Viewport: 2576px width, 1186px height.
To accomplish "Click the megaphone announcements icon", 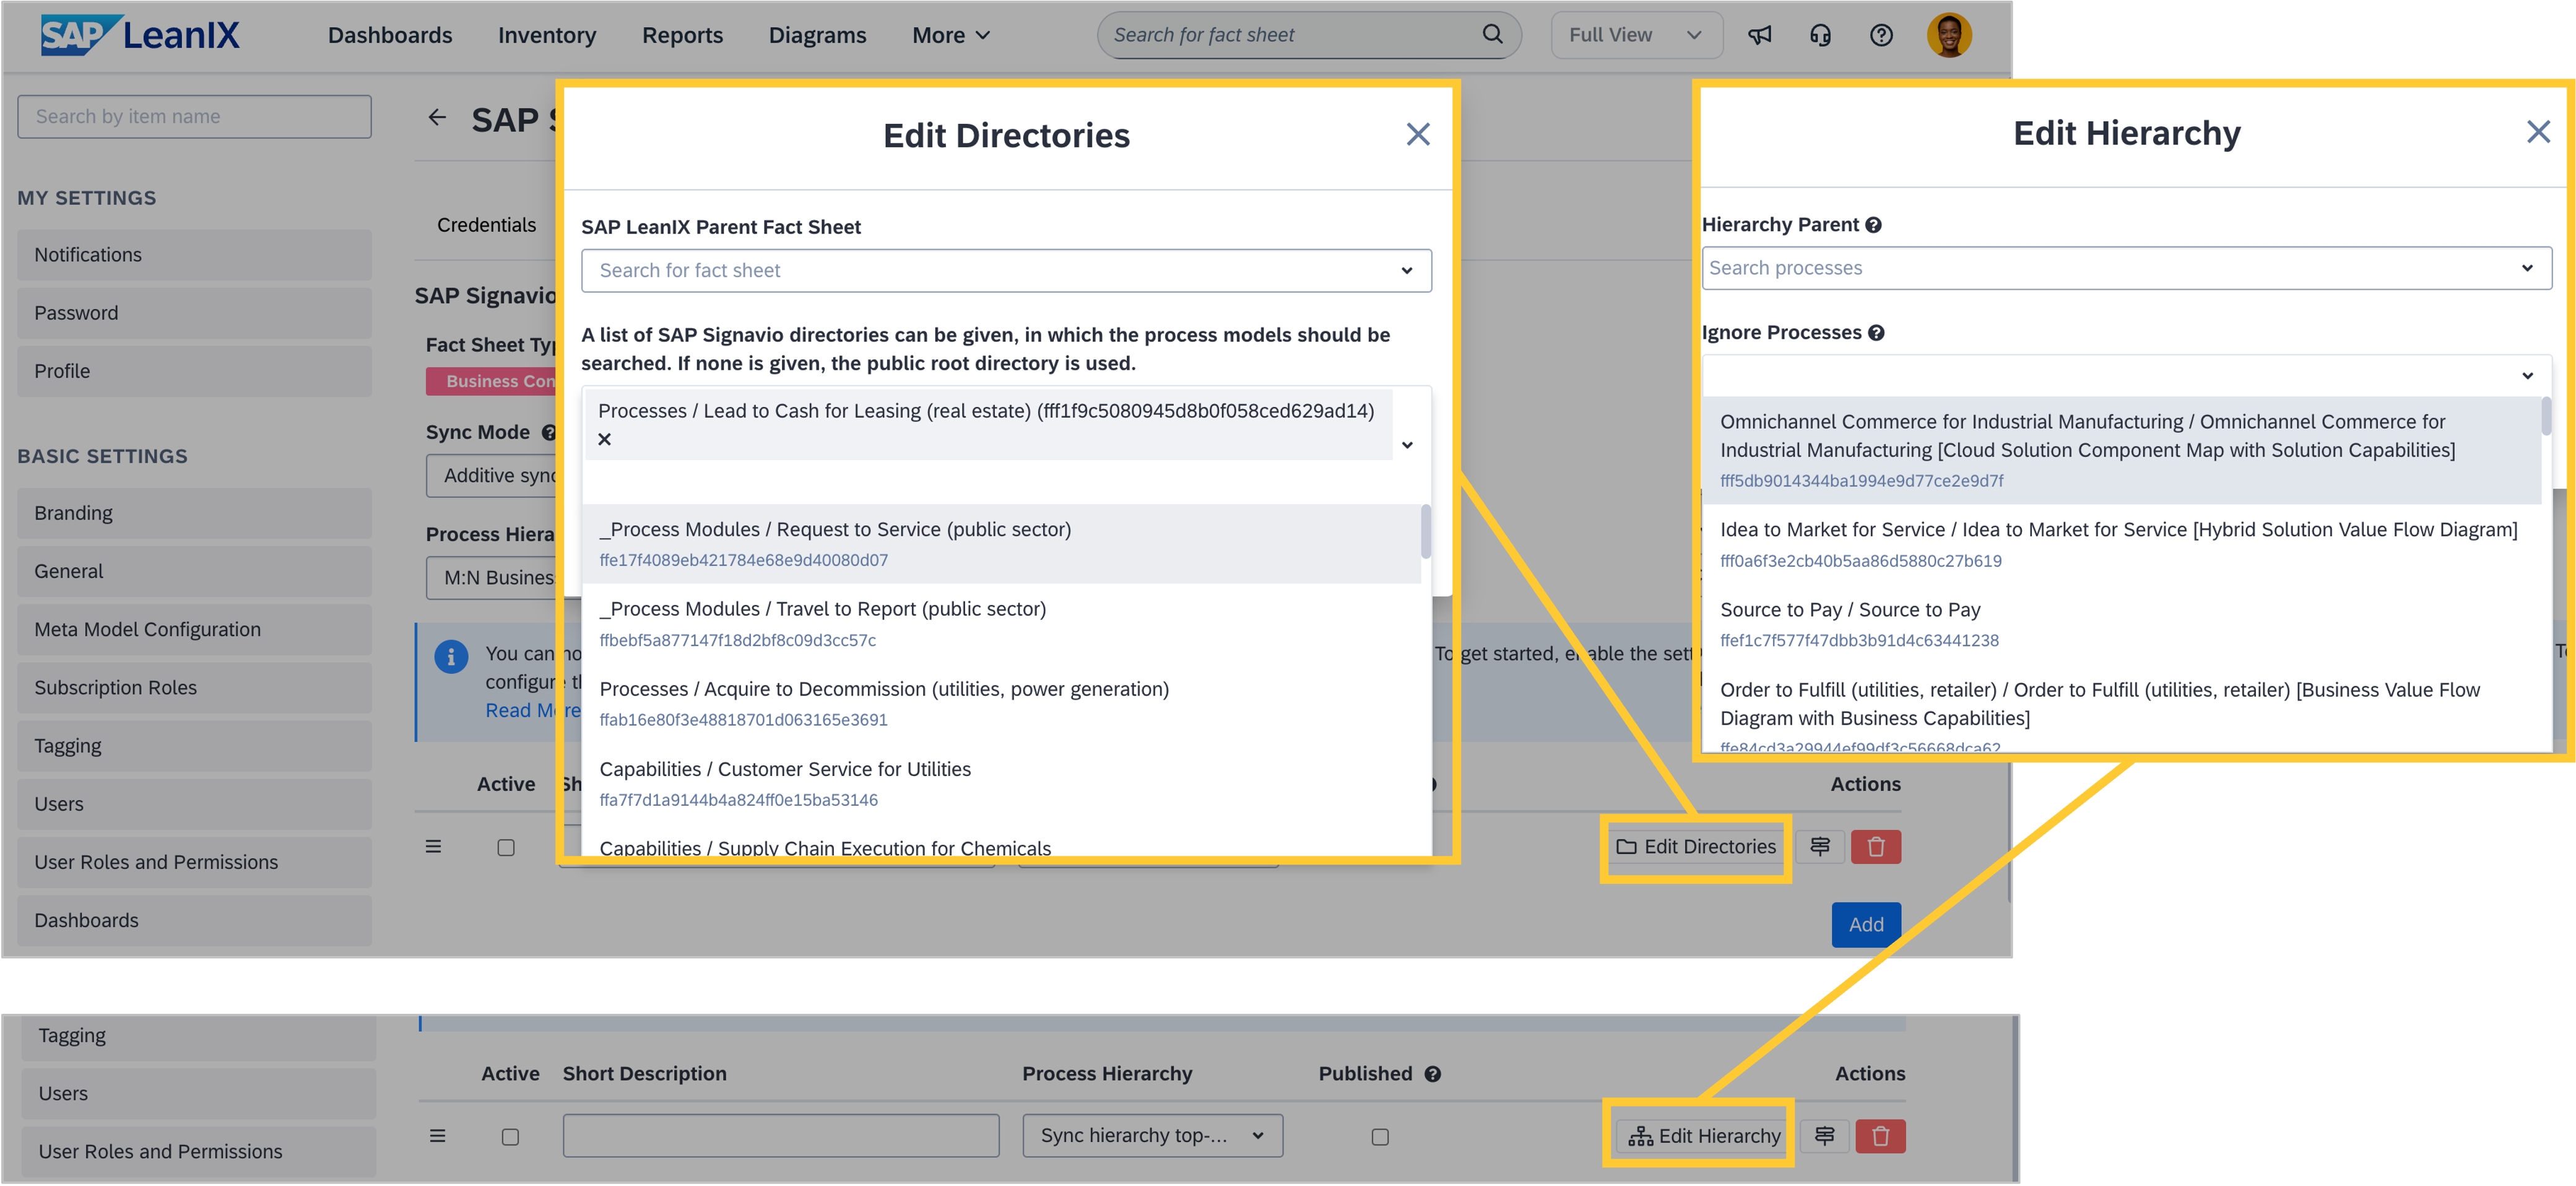I will [1759, 35].
